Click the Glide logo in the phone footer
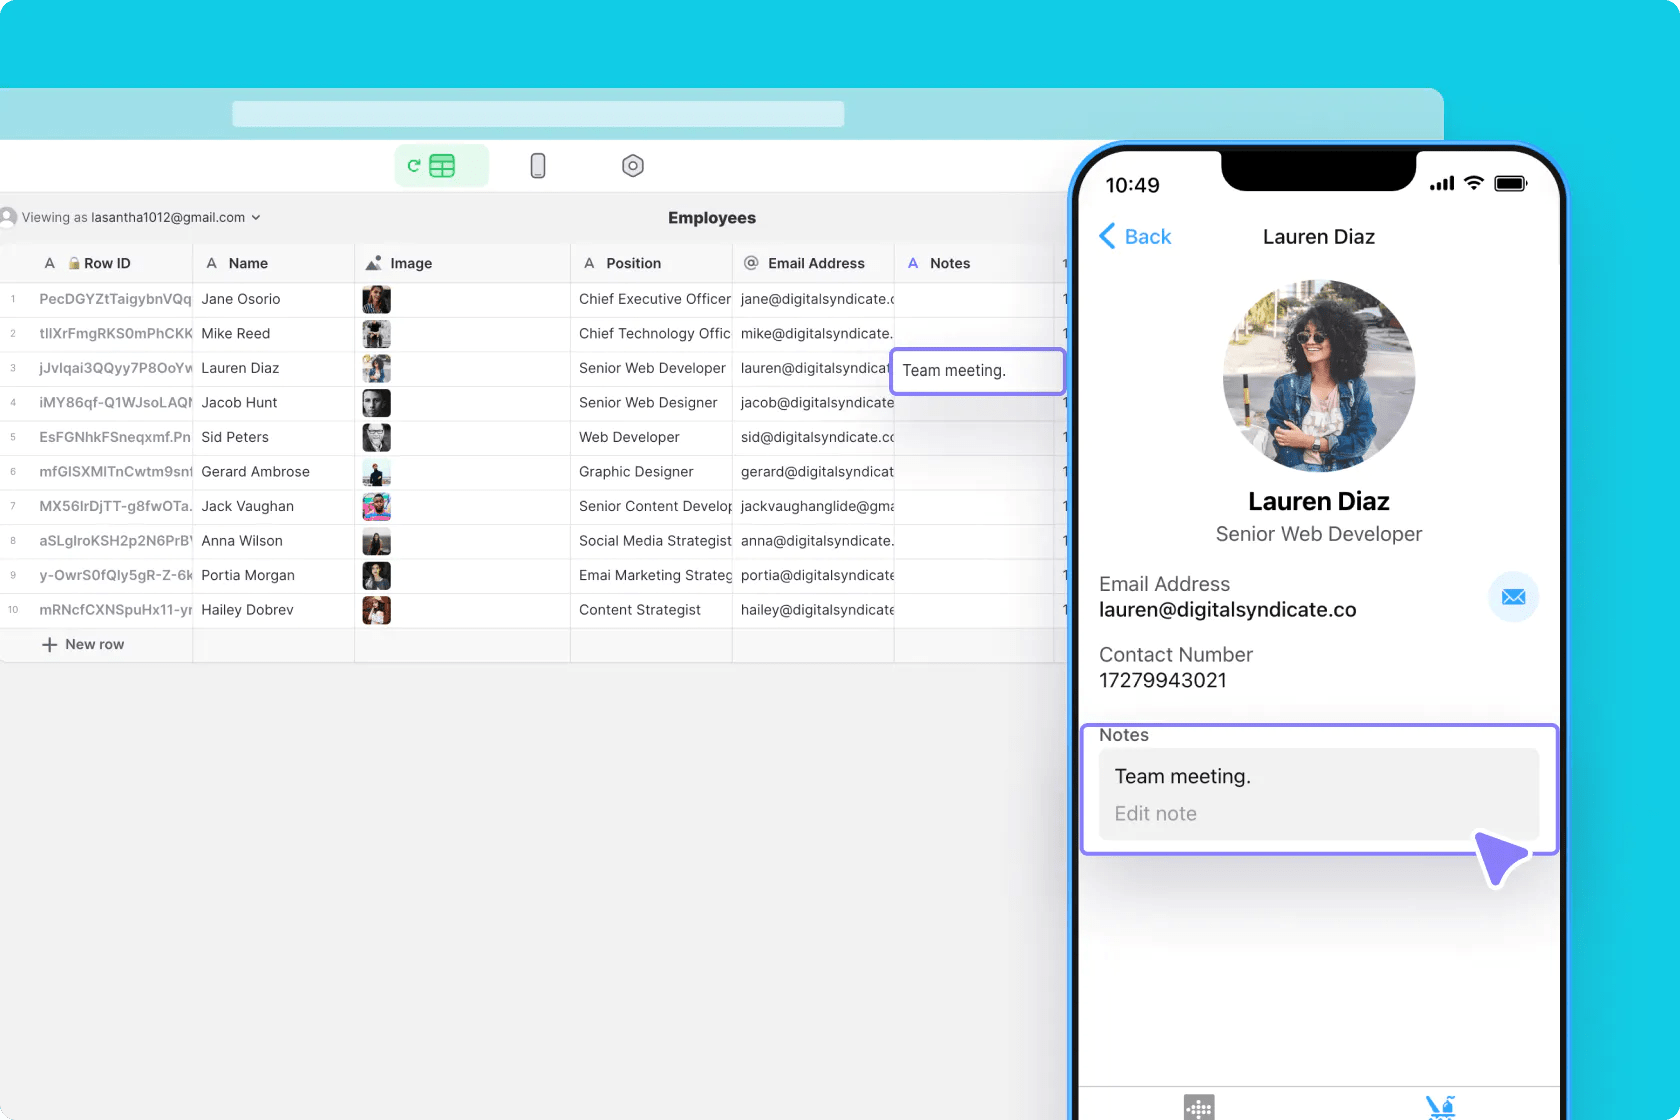Image resolution: width=1680 pixels, height=1120 pixels. tap(1440, 1107)
